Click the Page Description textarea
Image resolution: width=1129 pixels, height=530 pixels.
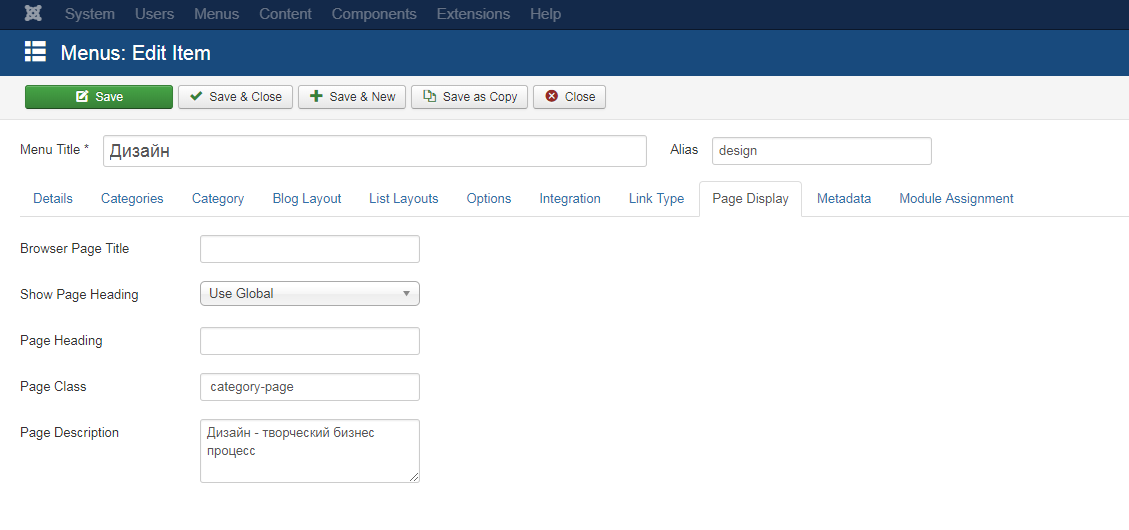click(310, 451)
